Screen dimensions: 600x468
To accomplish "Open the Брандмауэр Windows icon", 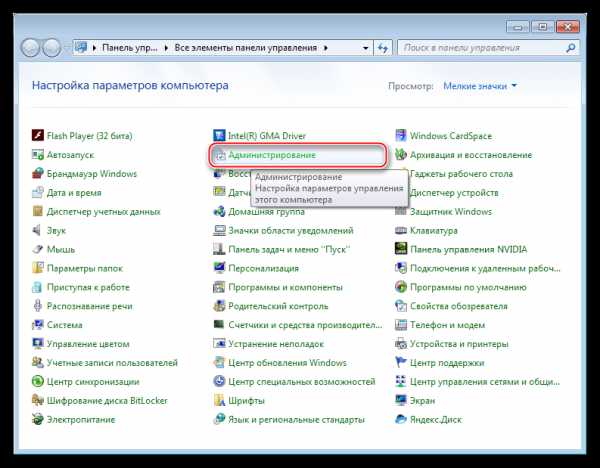I will click(38, 173).
